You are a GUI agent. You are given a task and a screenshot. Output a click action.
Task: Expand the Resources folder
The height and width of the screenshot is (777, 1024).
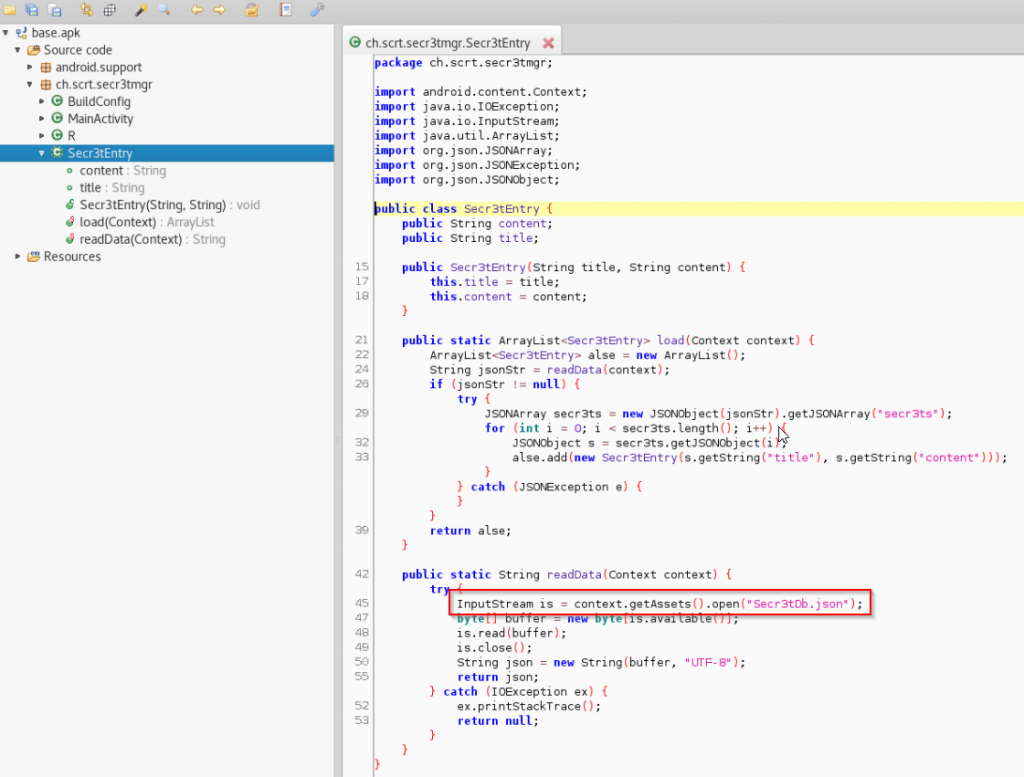(x=16, y=256)
